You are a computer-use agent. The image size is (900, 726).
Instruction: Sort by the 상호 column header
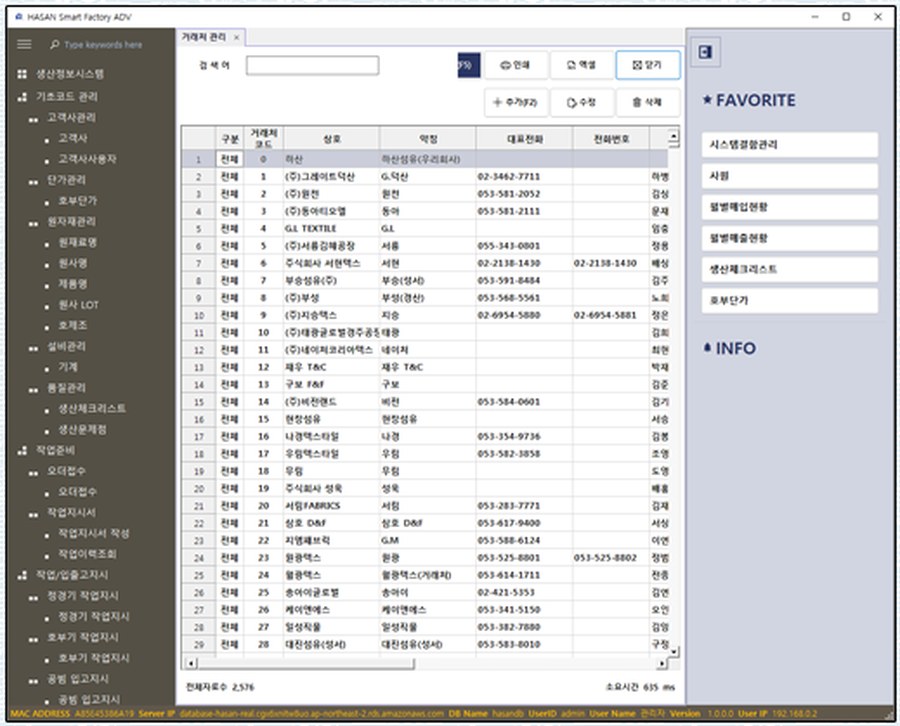tap(331, 138)
